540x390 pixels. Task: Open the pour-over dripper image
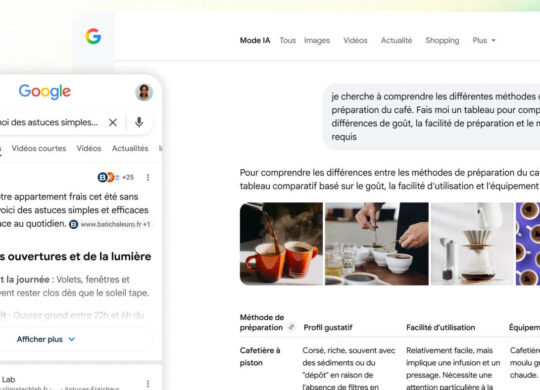[x=472, y=244]
